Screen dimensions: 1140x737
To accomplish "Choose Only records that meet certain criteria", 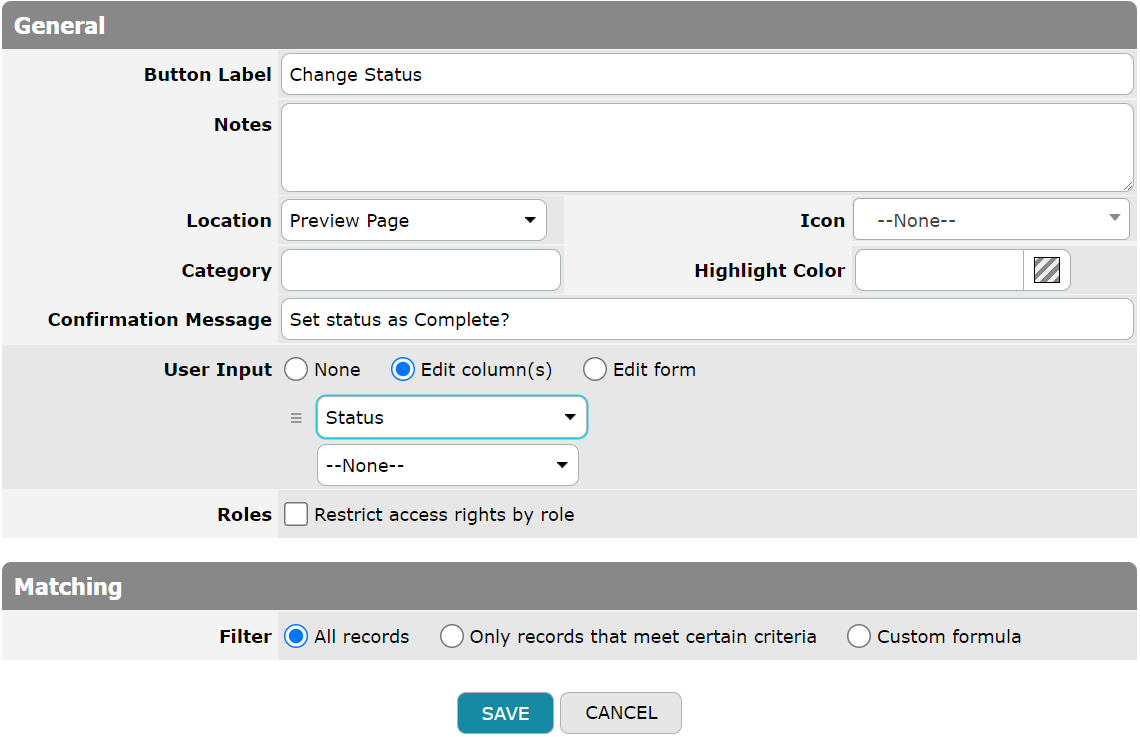I will [452, 637].
